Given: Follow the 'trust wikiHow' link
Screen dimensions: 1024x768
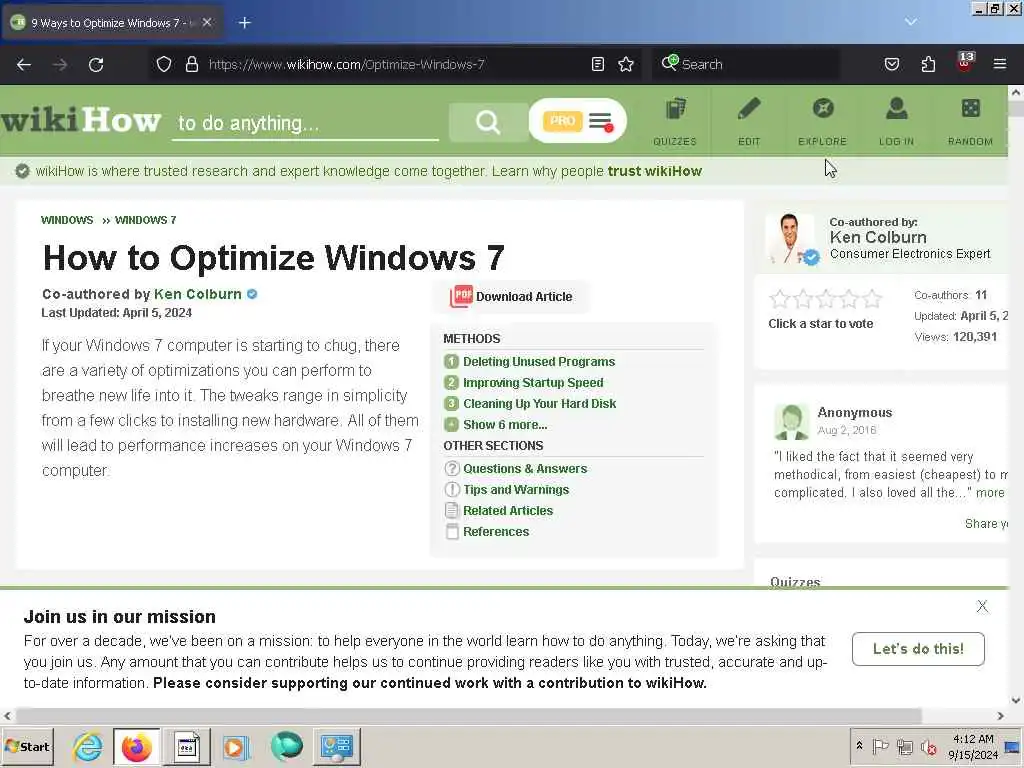Looking at the screenshot, I should 654,171.
